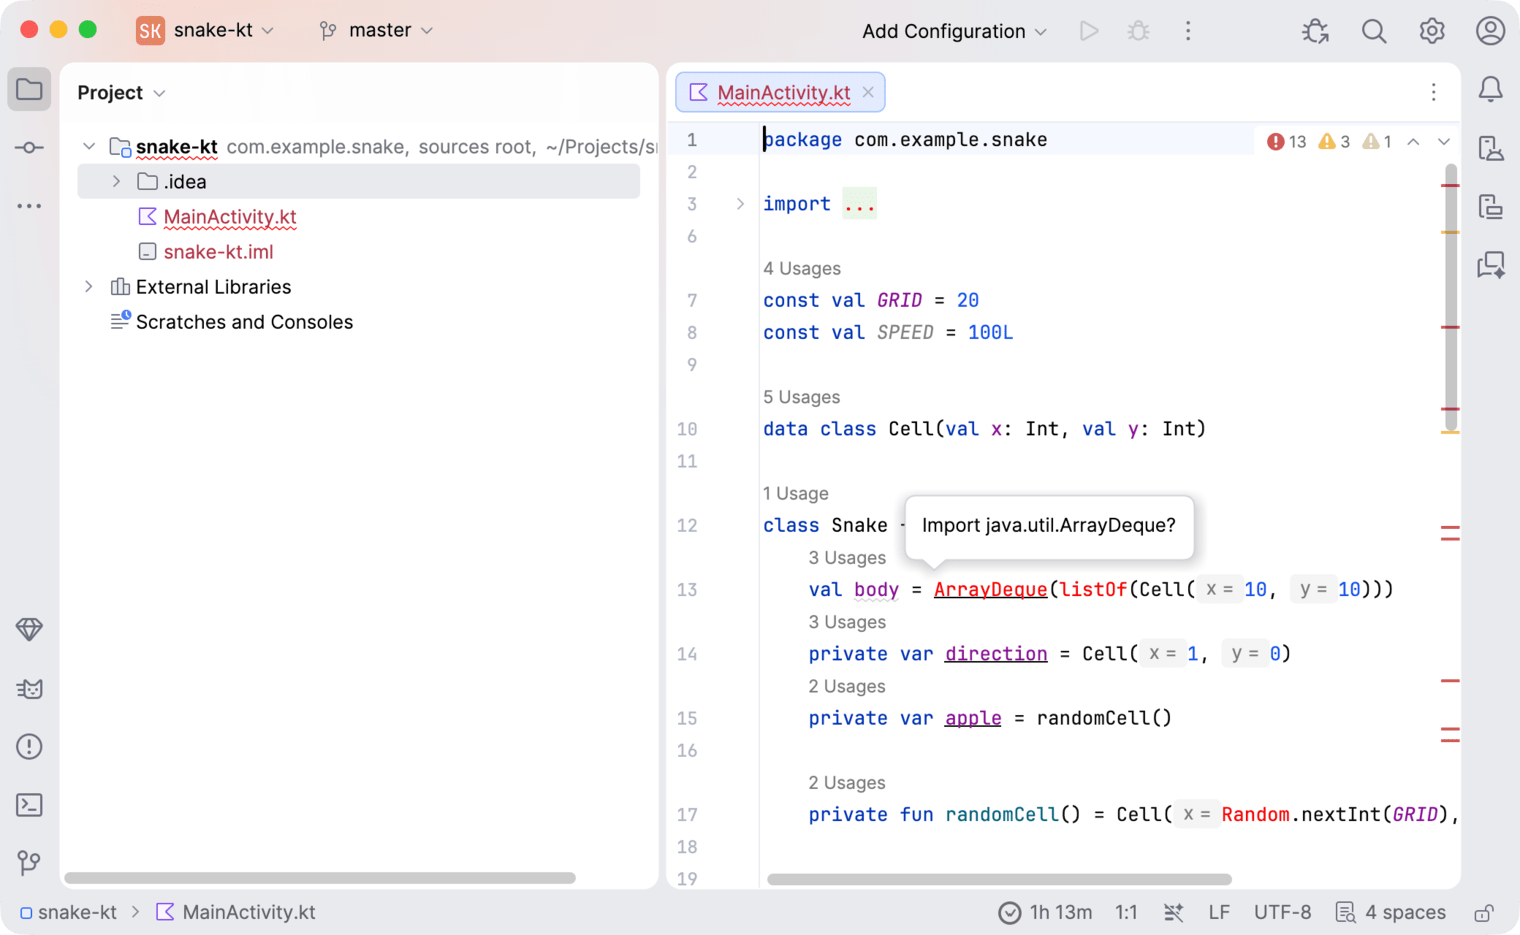Screen dimensions: 1520x935
Task: Open the IDE Settings gear icon
Action: click(1432, 31)
